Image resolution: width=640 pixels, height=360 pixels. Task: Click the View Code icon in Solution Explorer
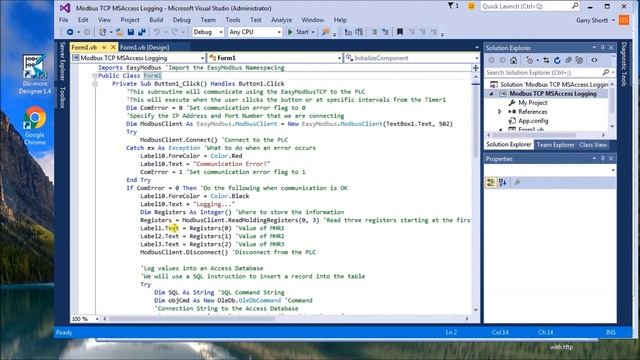(x=594, y=60)
